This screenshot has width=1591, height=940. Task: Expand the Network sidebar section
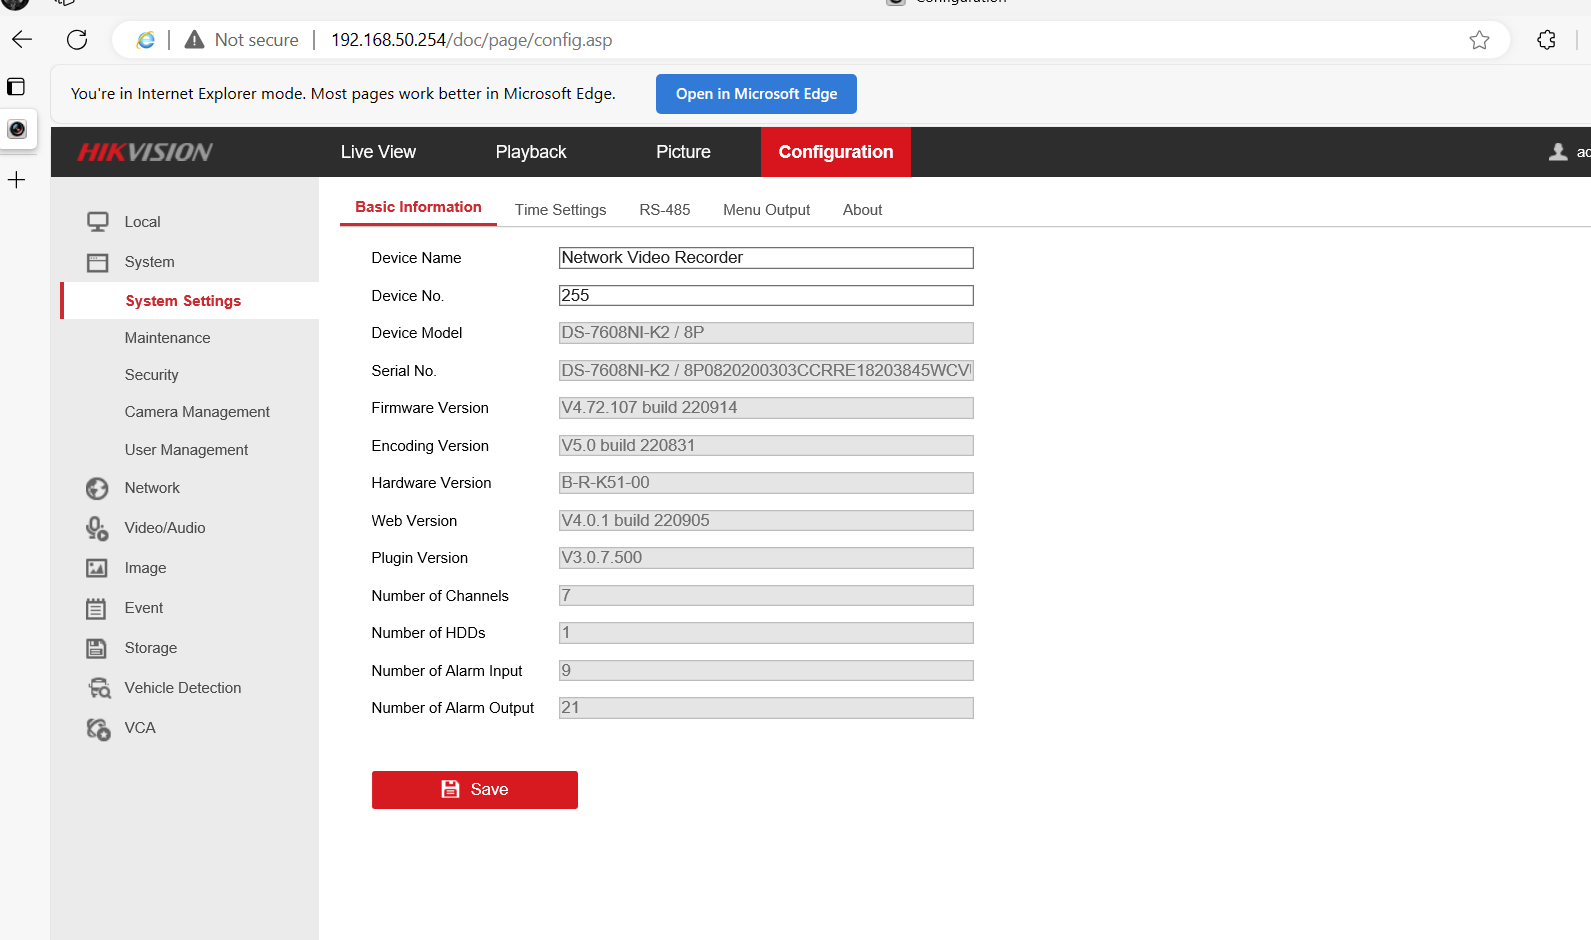152,488
